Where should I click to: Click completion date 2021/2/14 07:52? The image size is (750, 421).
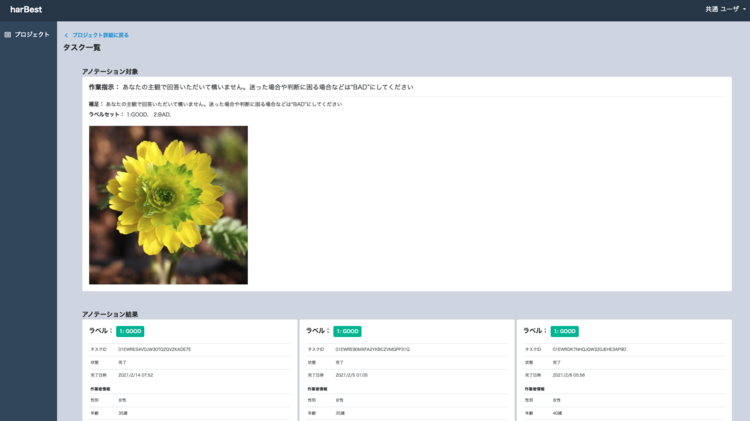[x=136, y=375]
